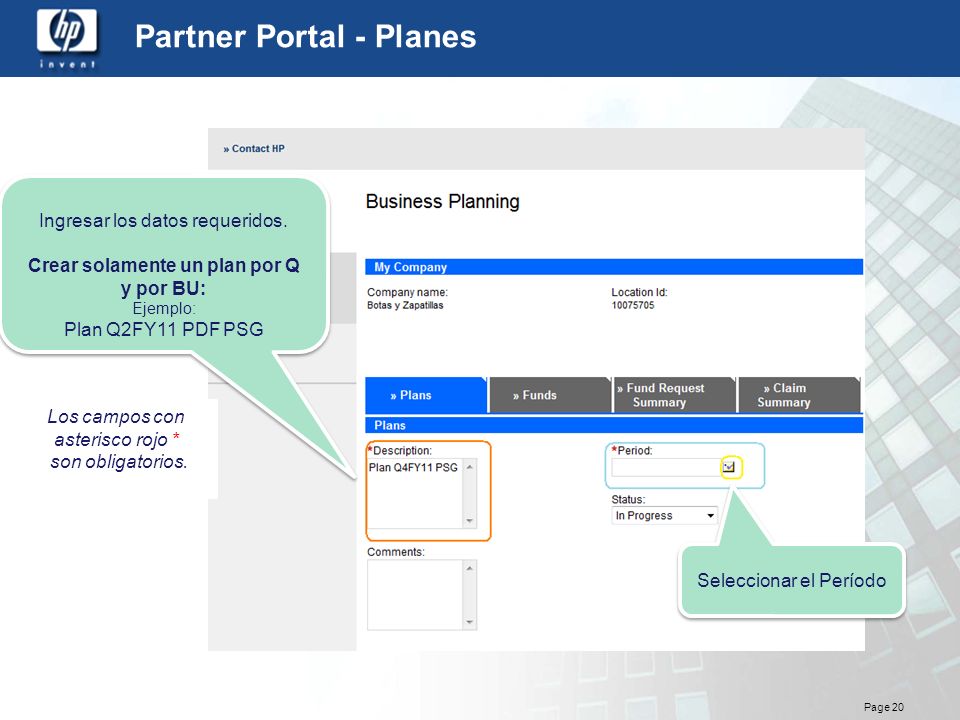Click the Business Planning heading

[x=443, y=201]
